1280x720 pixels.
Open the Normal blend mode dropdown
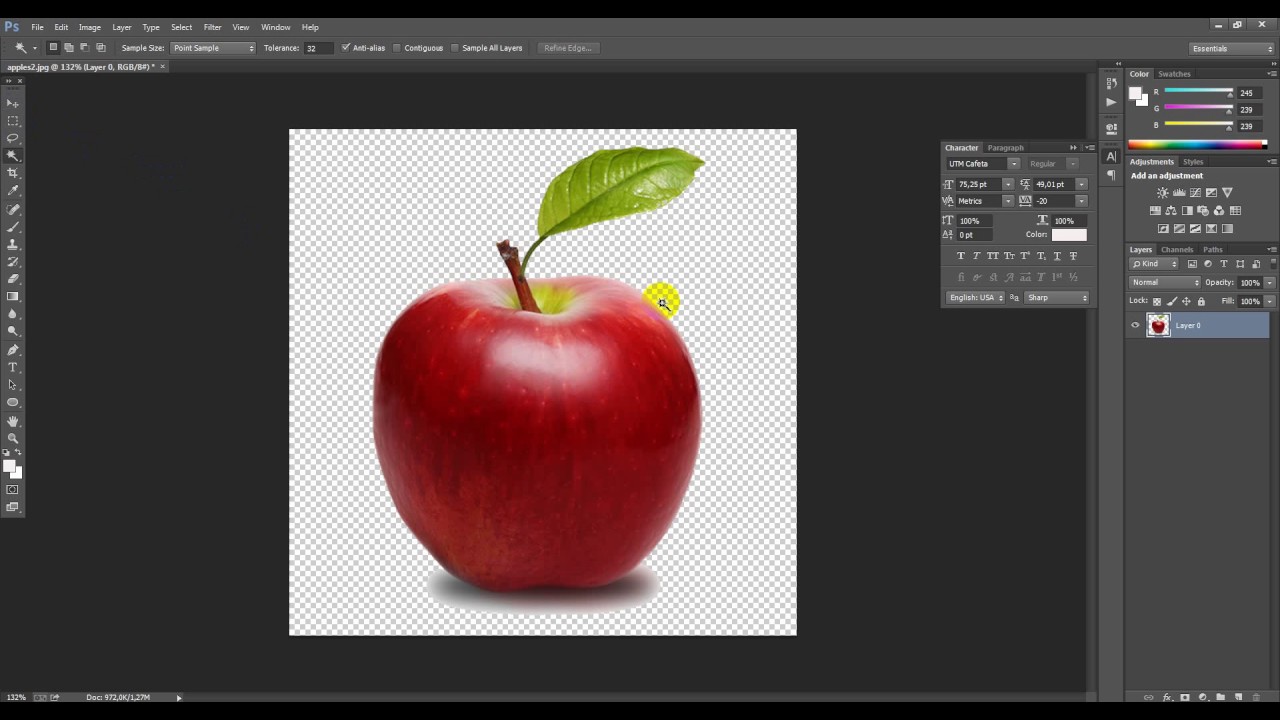[x=1165, y=283]
